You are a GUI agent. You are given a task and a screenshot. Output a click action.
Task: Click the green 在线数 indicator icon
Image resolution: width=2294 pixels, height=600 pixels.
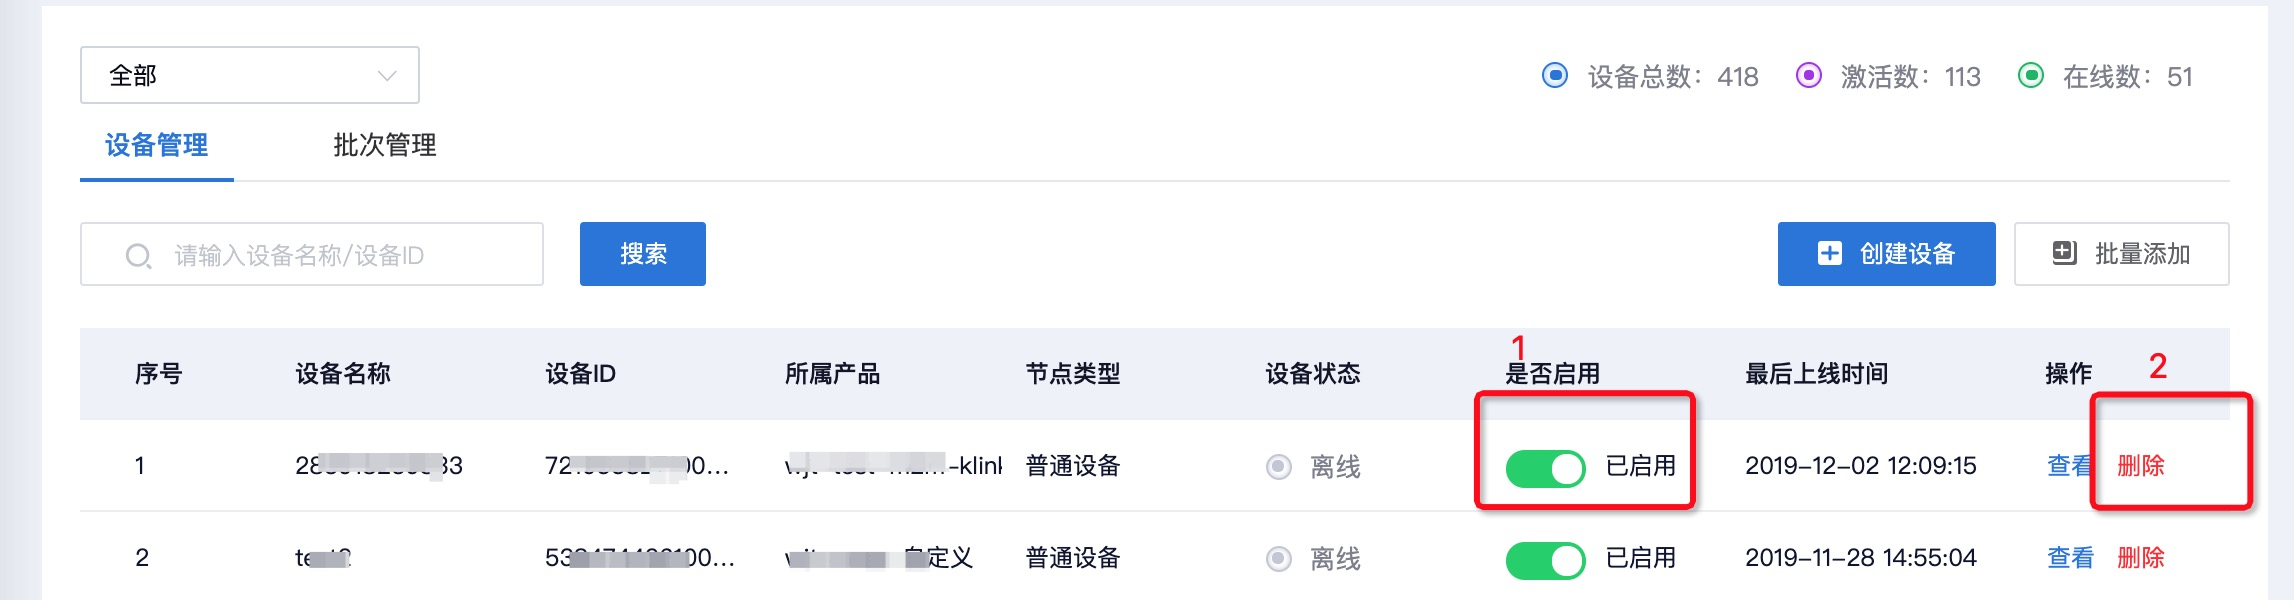2031,76
